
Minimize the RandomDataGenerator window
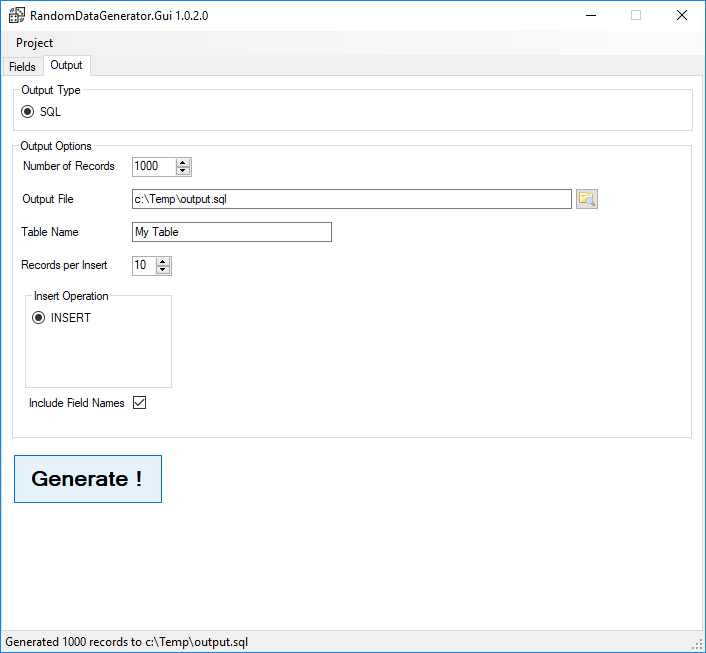tap(591, 15)
